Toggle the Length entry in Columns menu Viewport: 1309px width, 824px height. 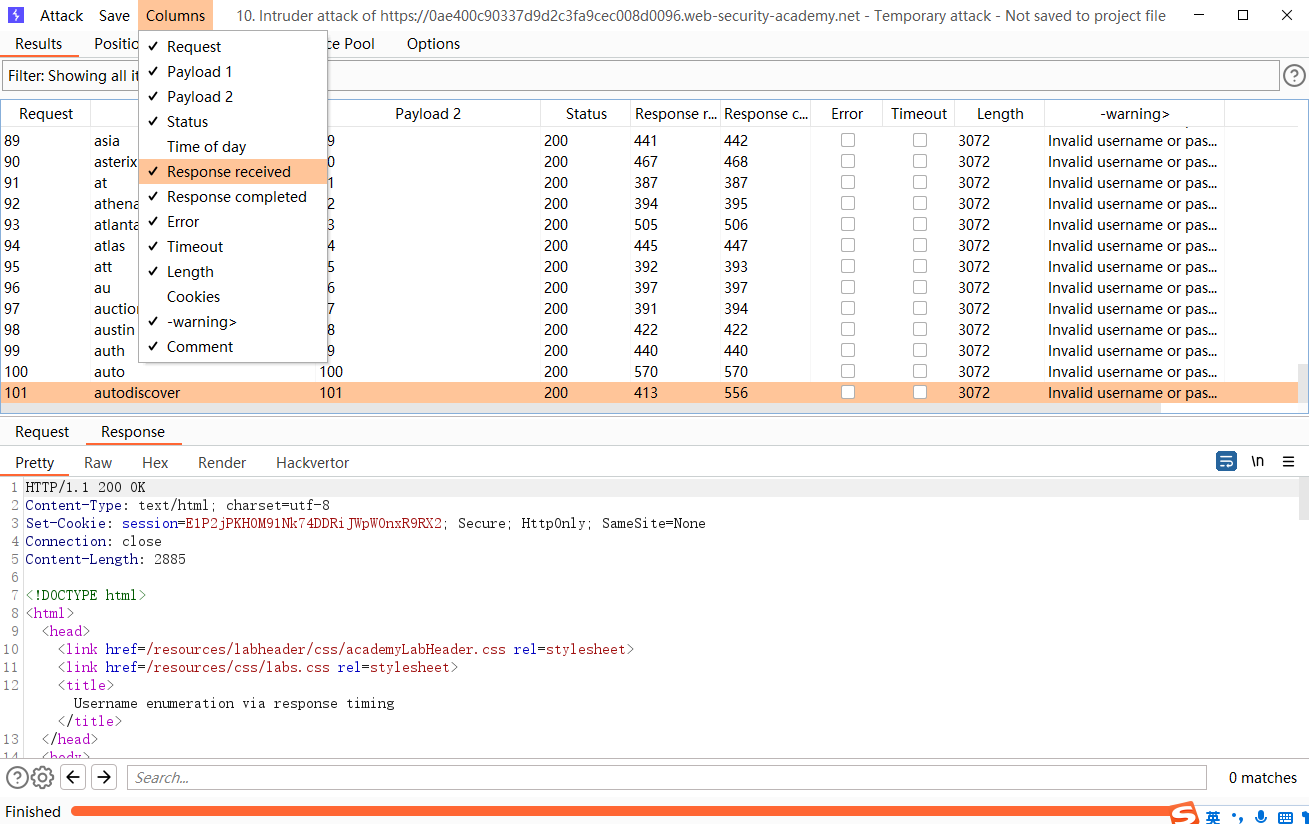tap(233, 271)
